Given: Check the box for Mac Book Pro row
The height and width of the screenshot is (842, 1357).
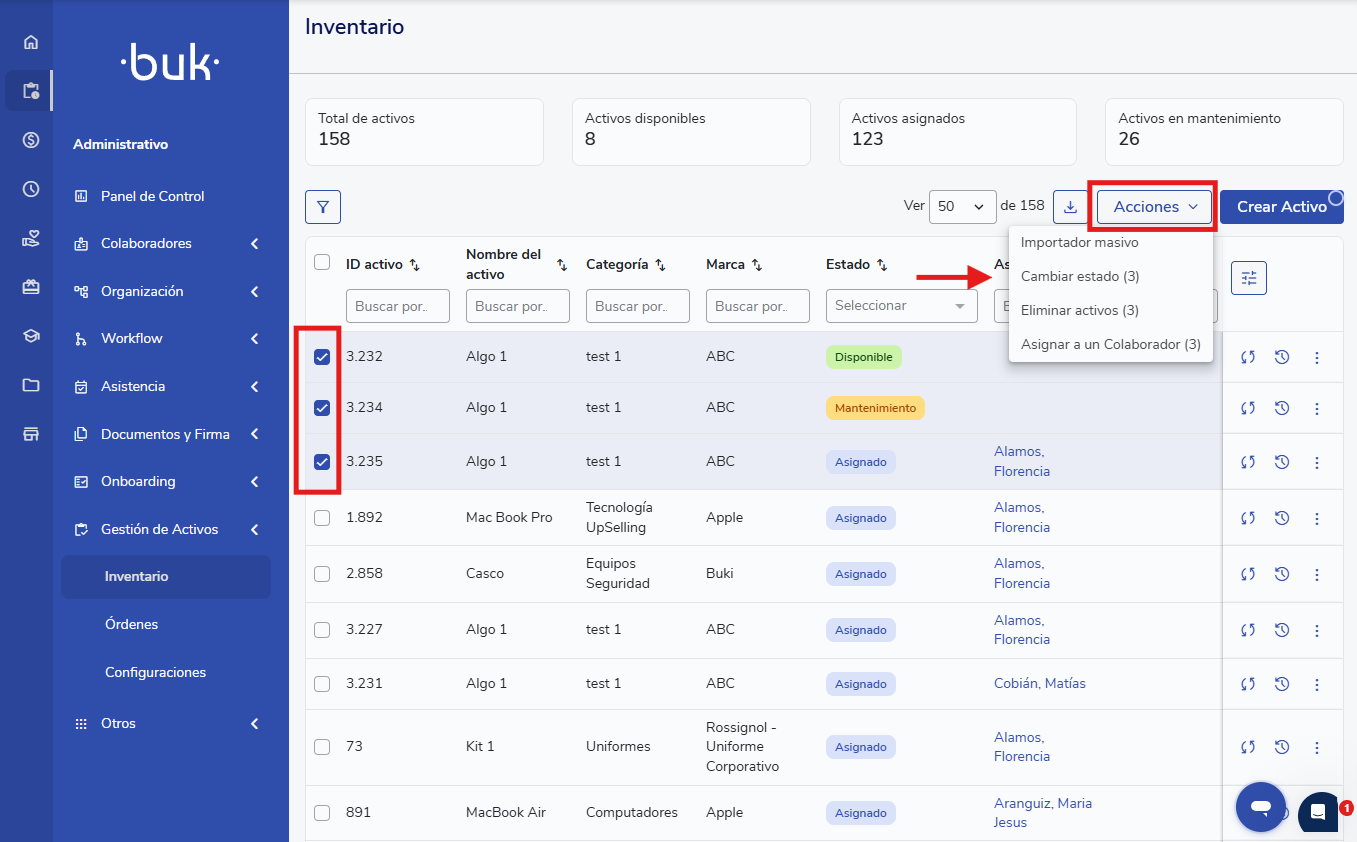Looking at the screenshot, I should (322, 518).
